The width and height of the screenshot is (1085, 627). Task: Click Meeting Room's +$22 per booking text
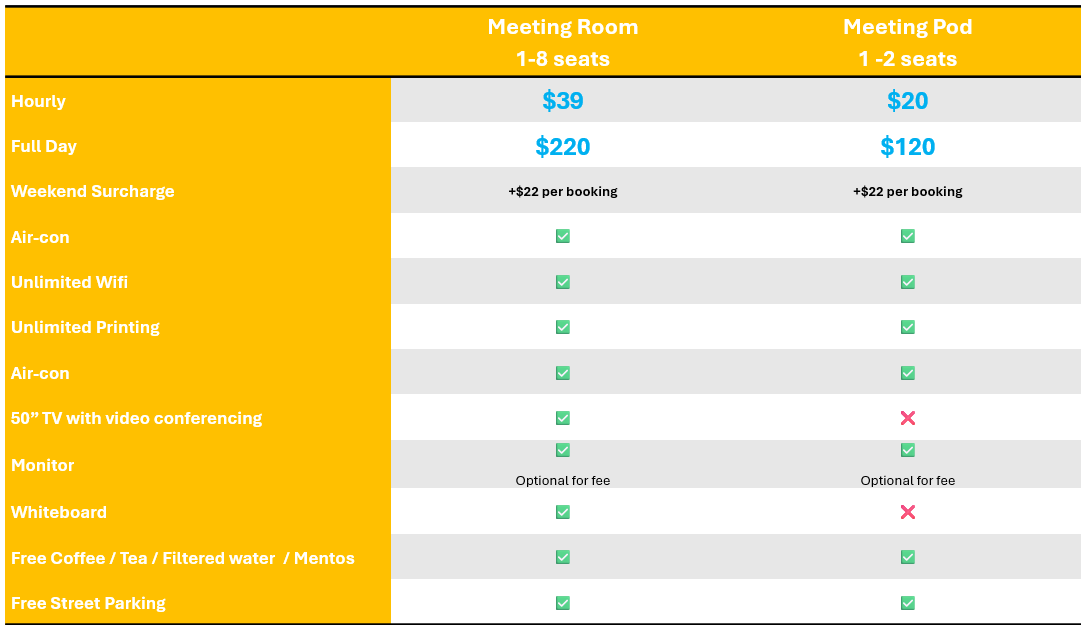coord(563,191)
